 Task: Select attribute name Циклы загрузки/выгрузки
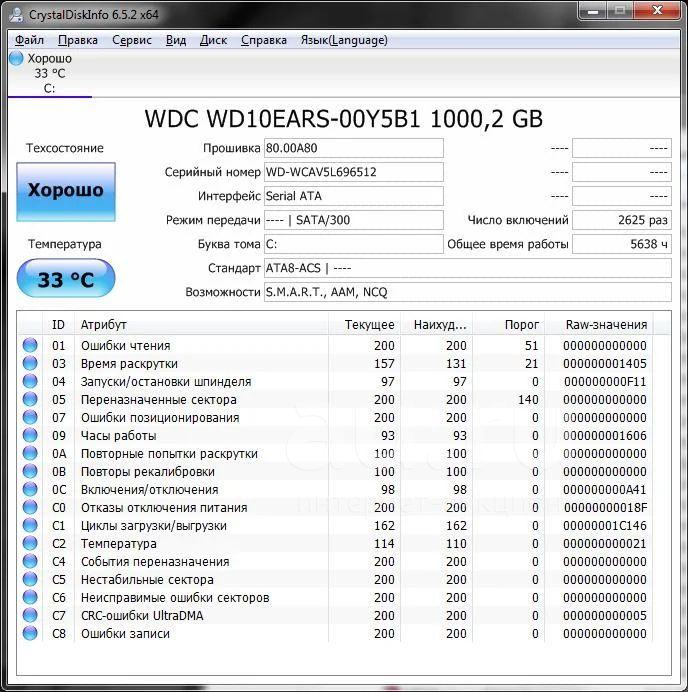pyautogui.click(x=154, y=526)
